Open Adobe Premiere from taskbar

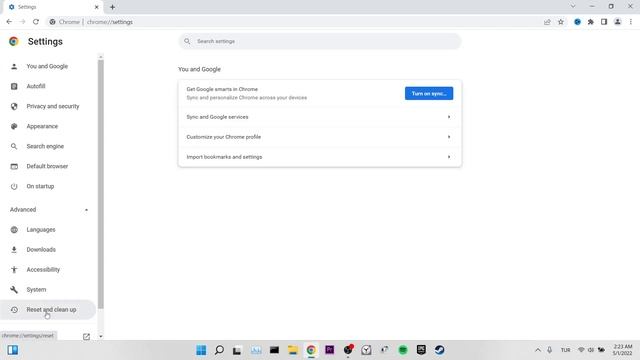329,350
